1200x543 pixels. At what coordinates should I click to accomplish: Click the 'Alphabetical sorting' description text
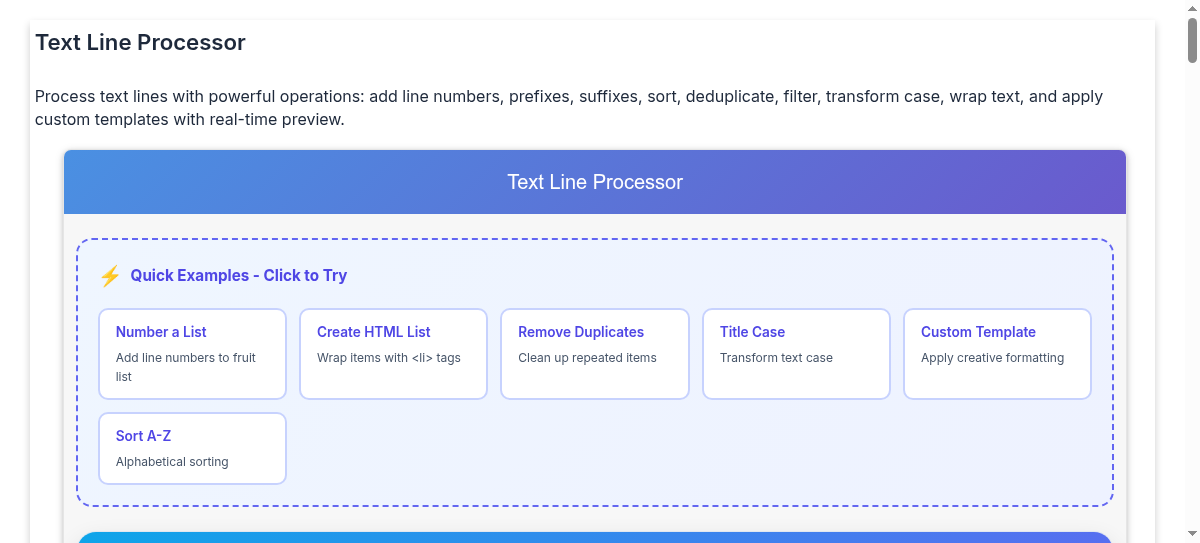click(x=172, y=462)
